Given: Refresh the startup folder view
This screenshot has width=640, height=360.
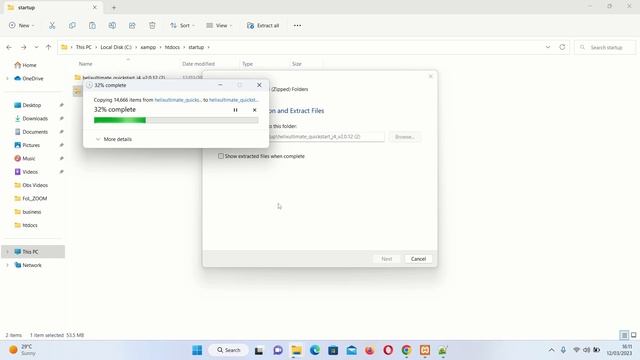Looking at the screenshot, I should click(x=562, y=47).
